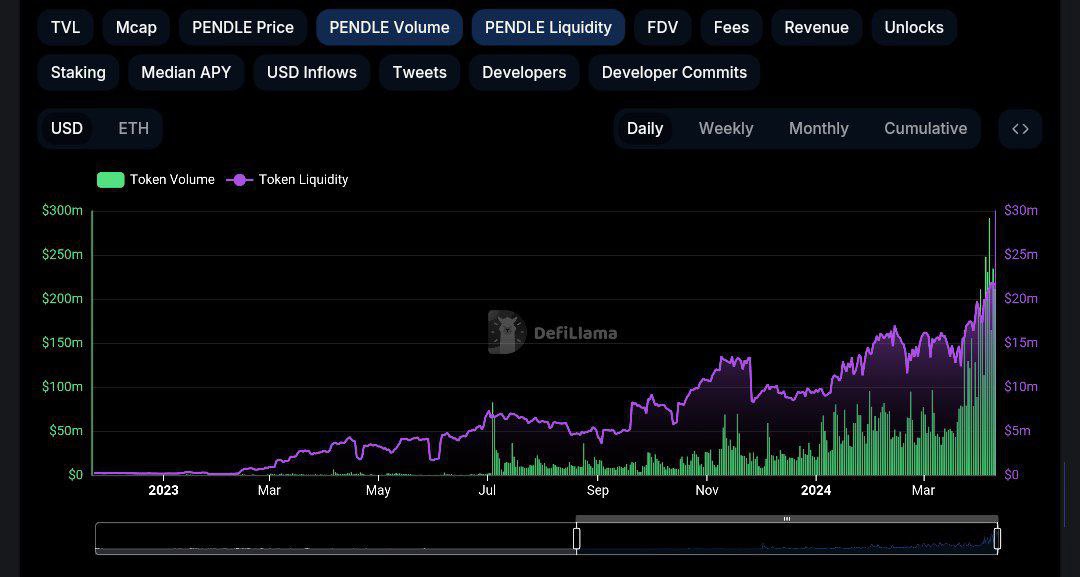Grab the right range slider handle
The image size is (1080, 577).
997,538
